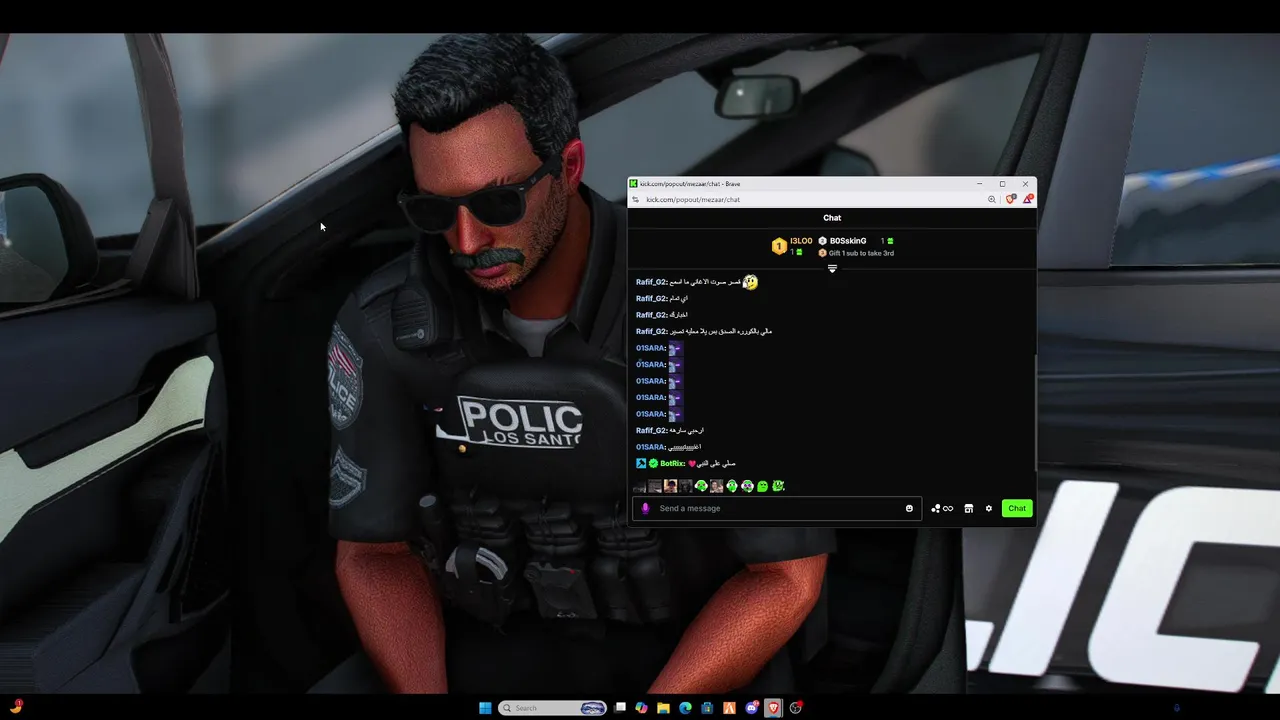Screen dimensions: 1280x720
Task: Open B0SskinG leaderboard entry
Action: click(848, 241)
